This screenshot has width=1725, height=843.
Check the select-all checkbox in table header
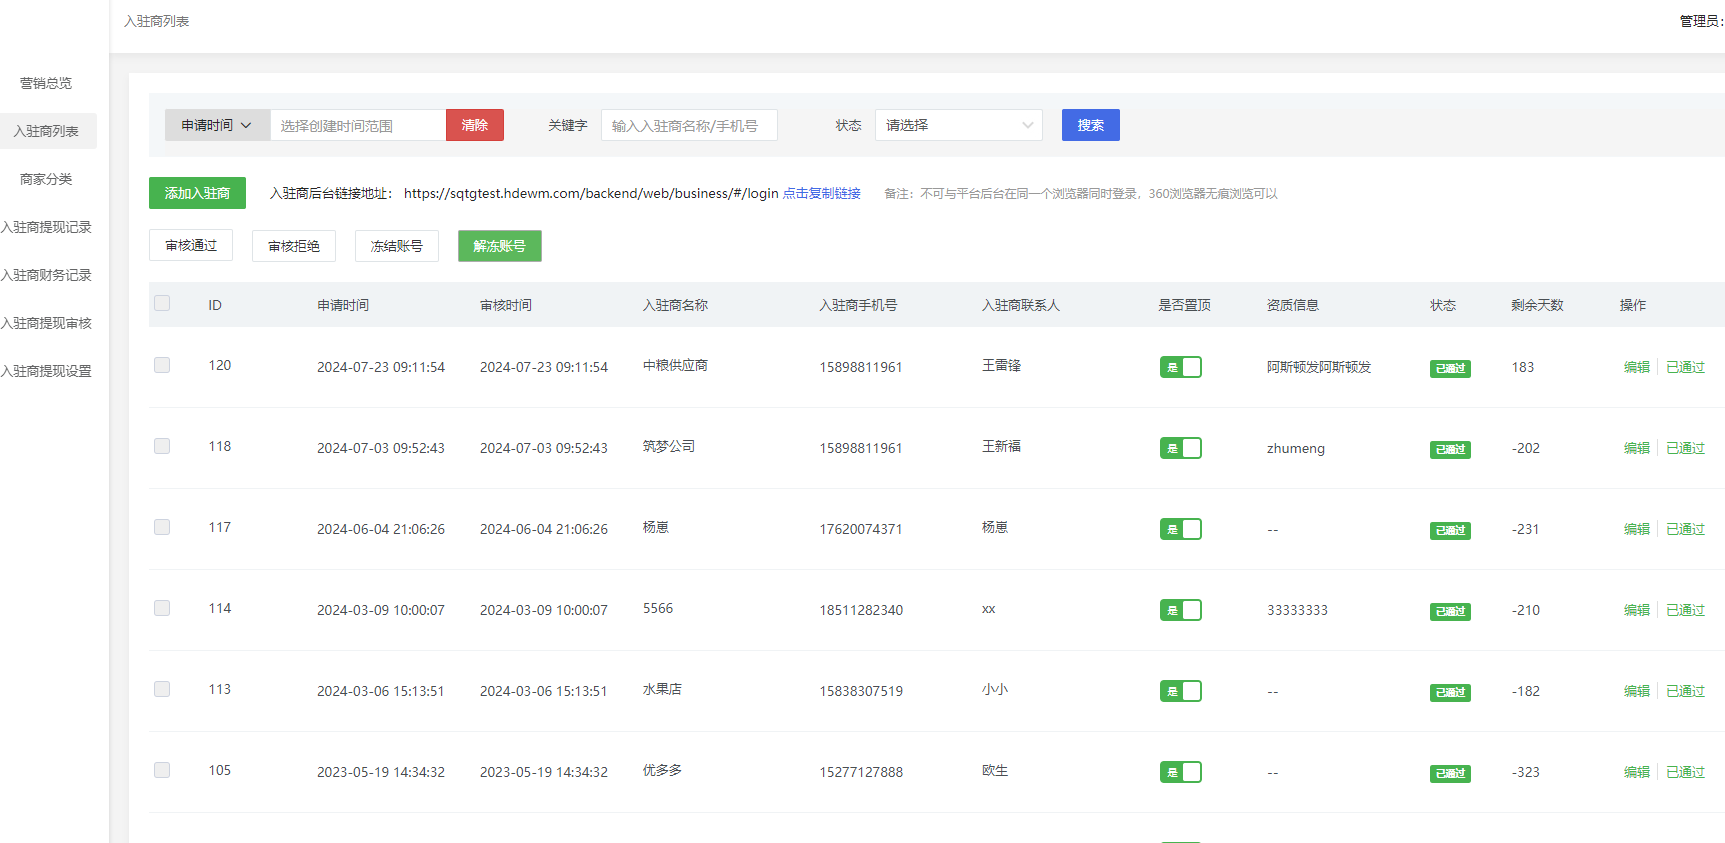162,303
